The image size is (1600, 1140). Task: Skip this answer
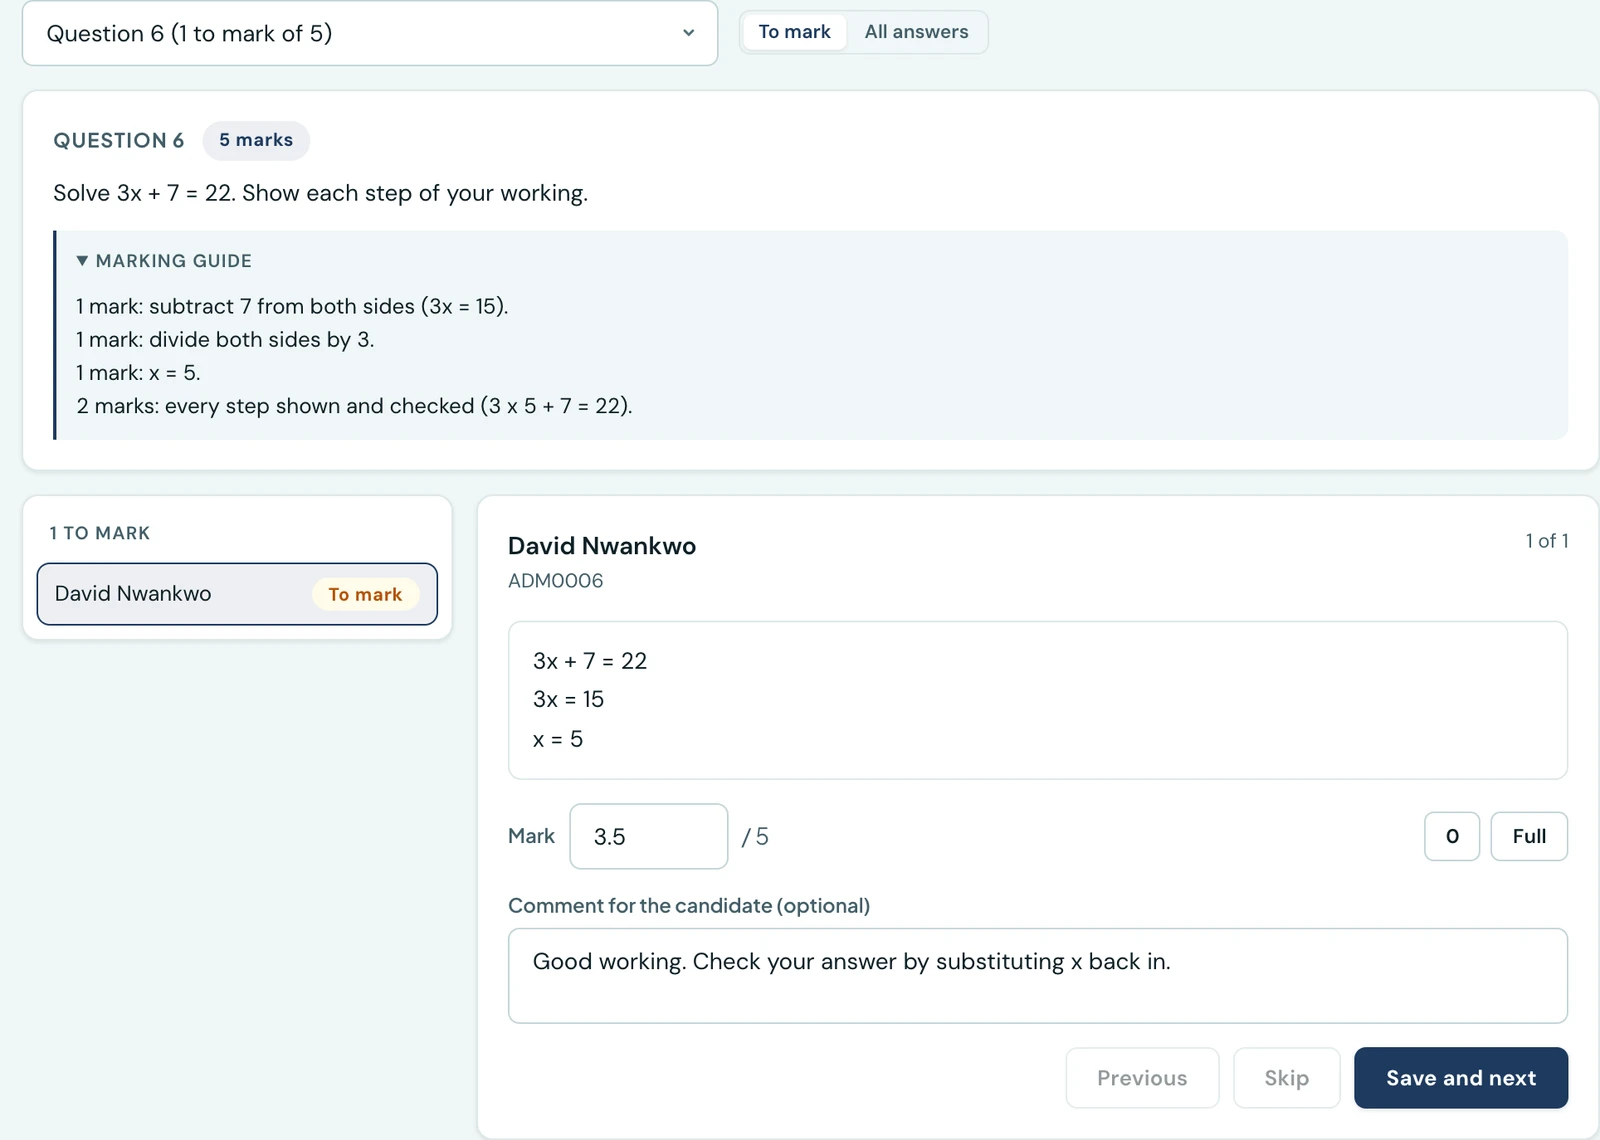pos(1286,1078)
